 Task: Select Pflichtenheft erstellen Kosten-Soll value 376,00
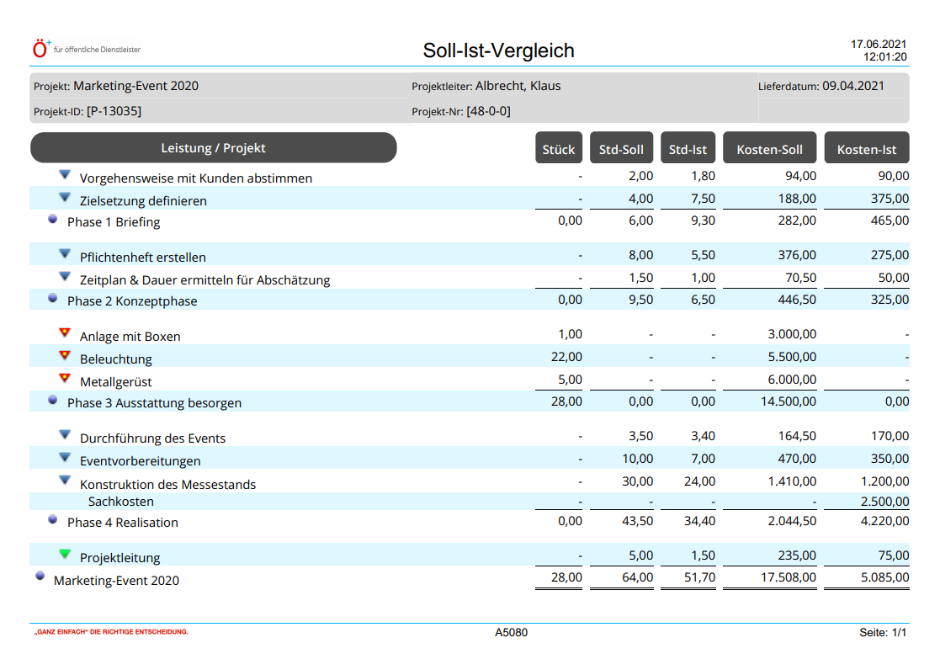coord(797,255)
